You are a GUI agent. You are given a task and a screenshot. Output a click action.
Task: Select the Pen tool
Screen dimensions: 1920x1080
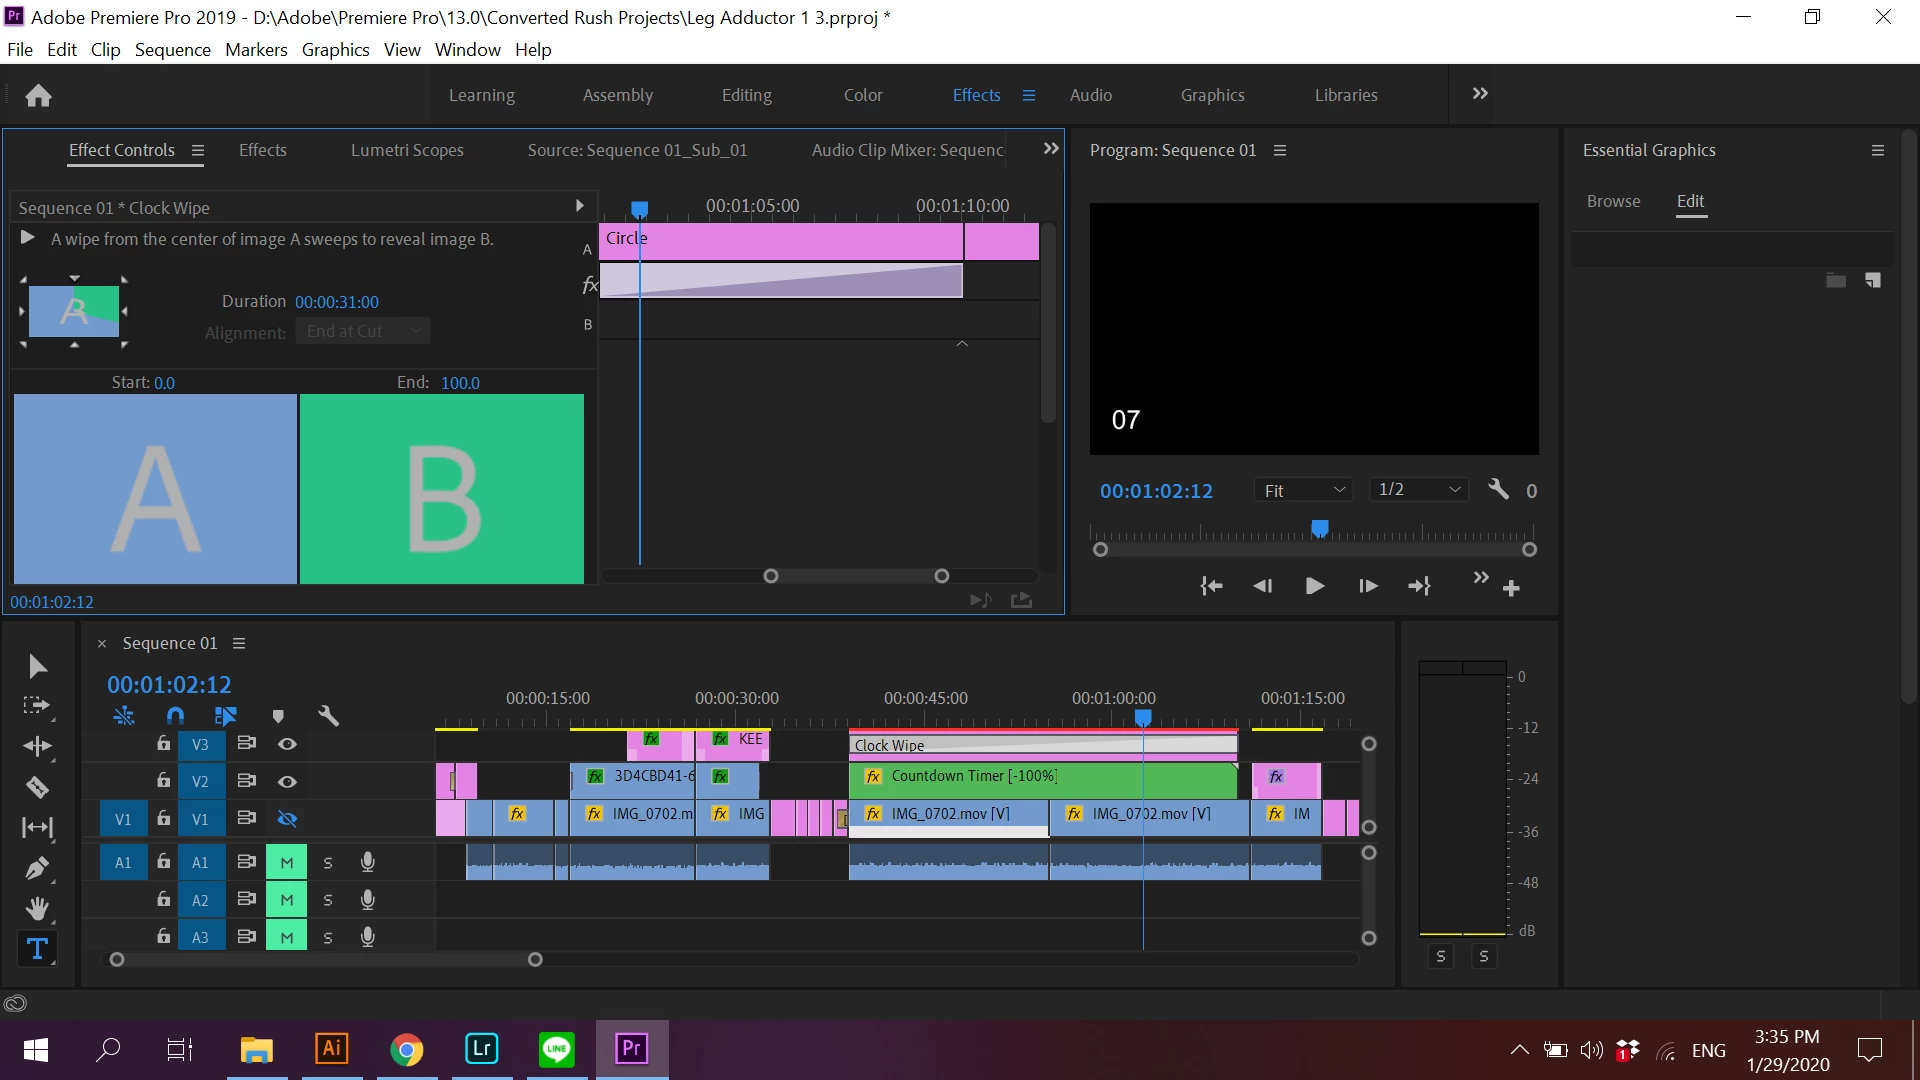point(37,868)
